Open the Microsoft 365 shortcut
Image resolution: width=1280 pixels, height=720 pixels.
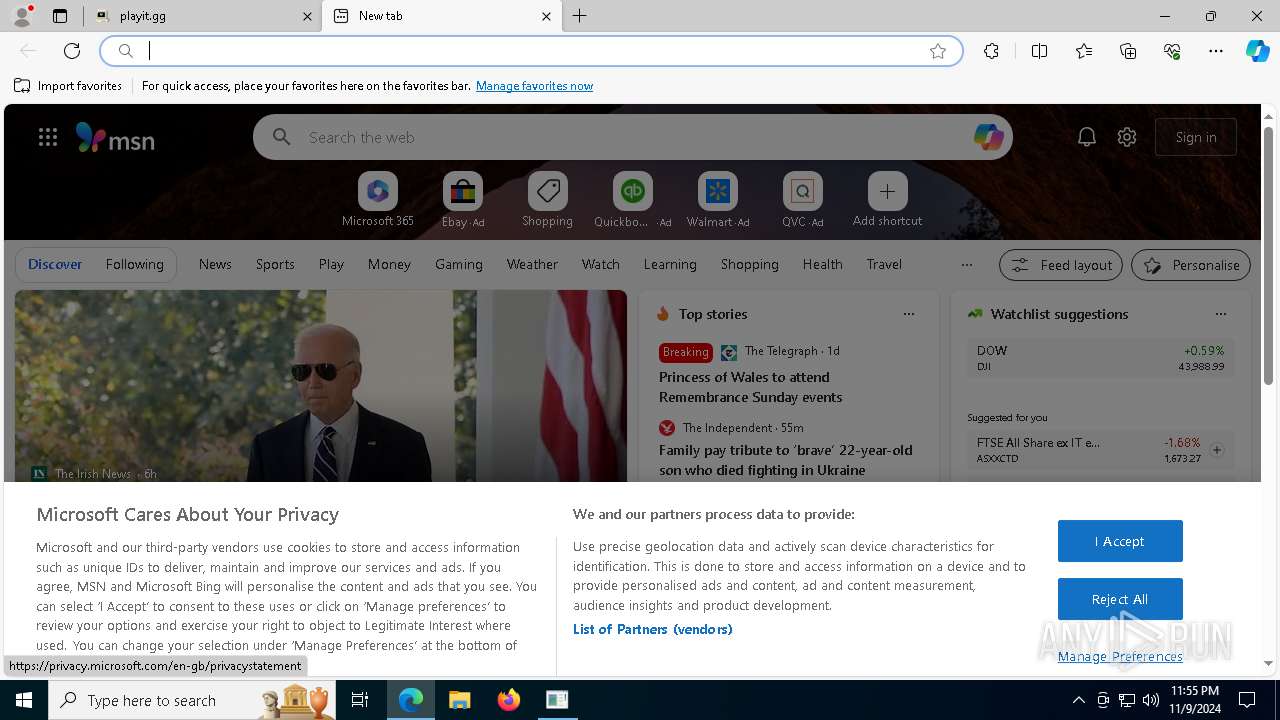point(378,200)
